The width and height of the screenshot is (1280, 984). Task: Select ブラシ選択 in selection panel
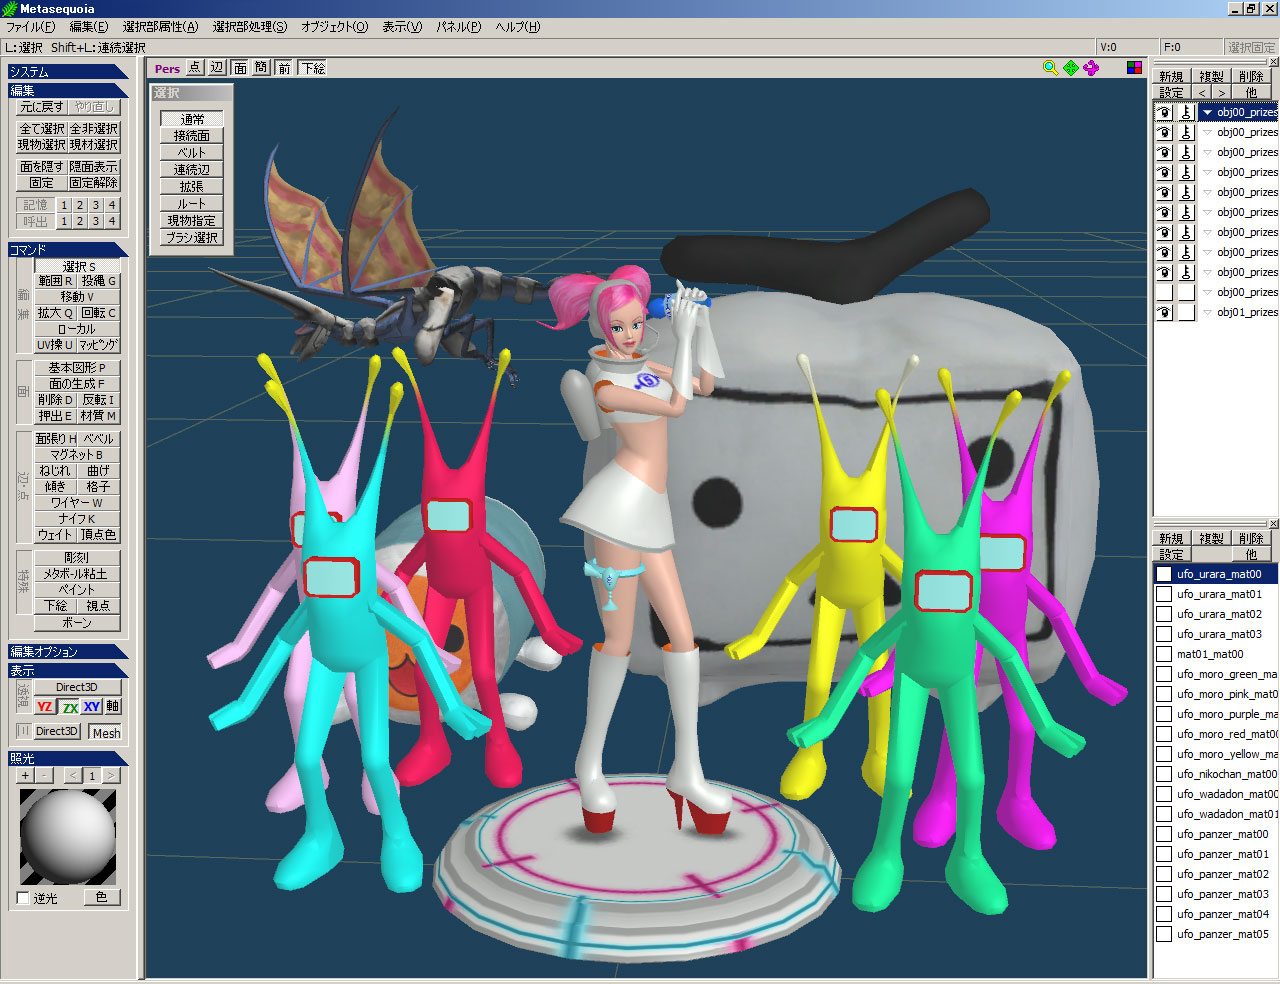[191, 237]
